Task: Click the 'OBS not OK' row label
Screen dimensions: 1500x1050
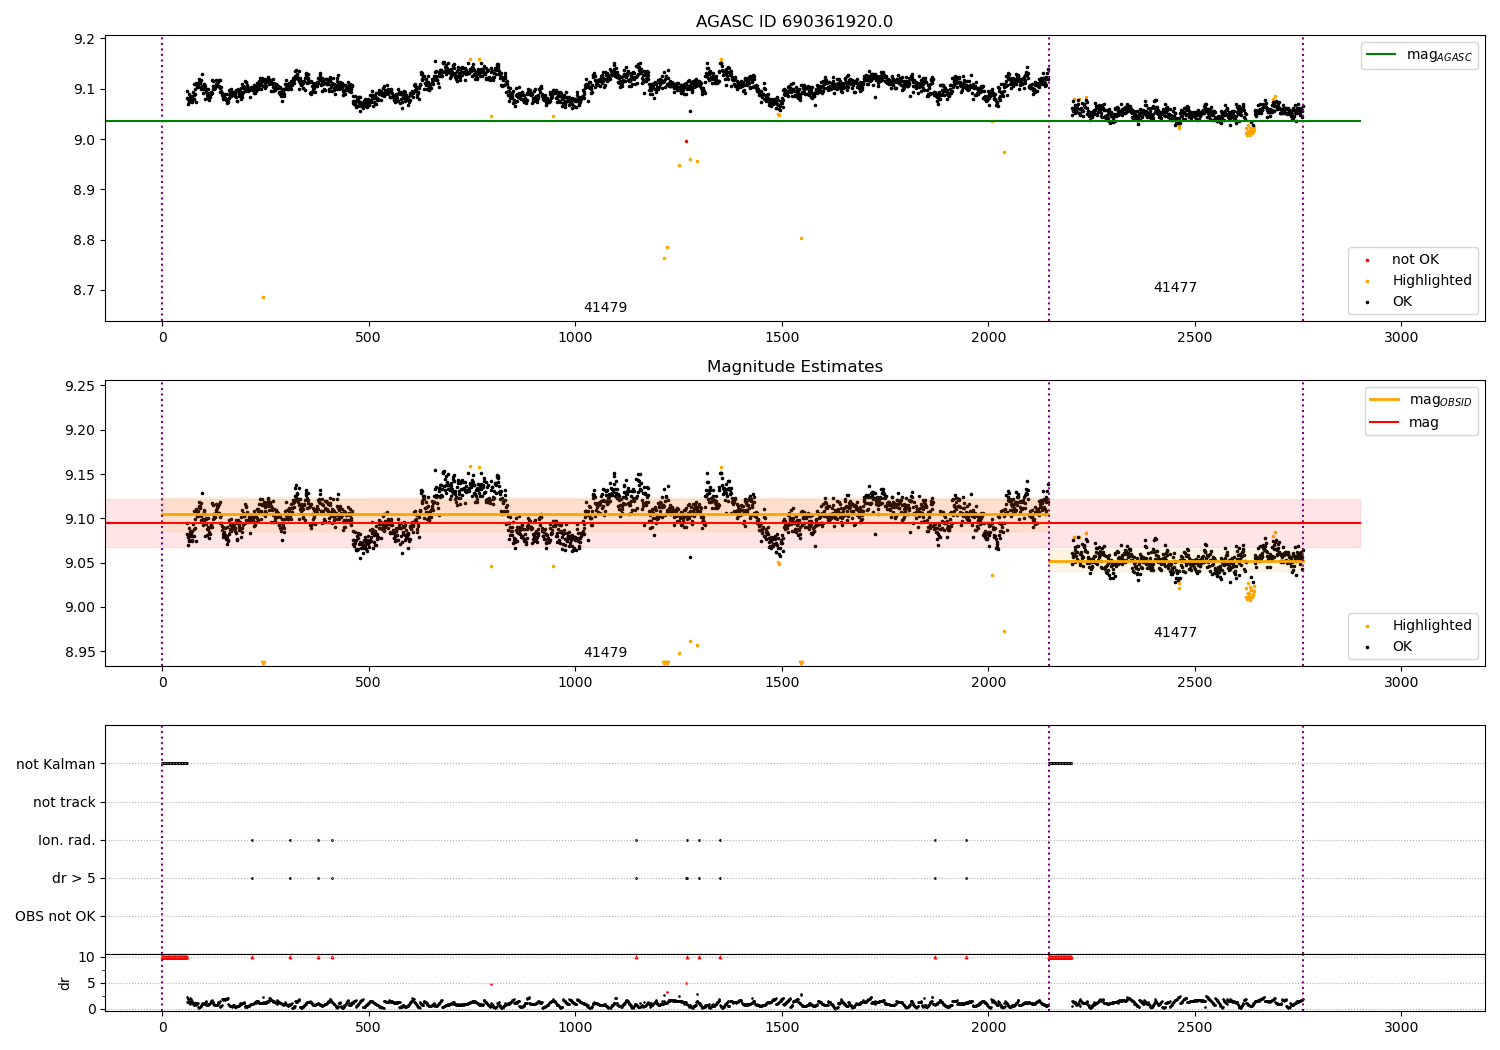Action: [55, 917]
